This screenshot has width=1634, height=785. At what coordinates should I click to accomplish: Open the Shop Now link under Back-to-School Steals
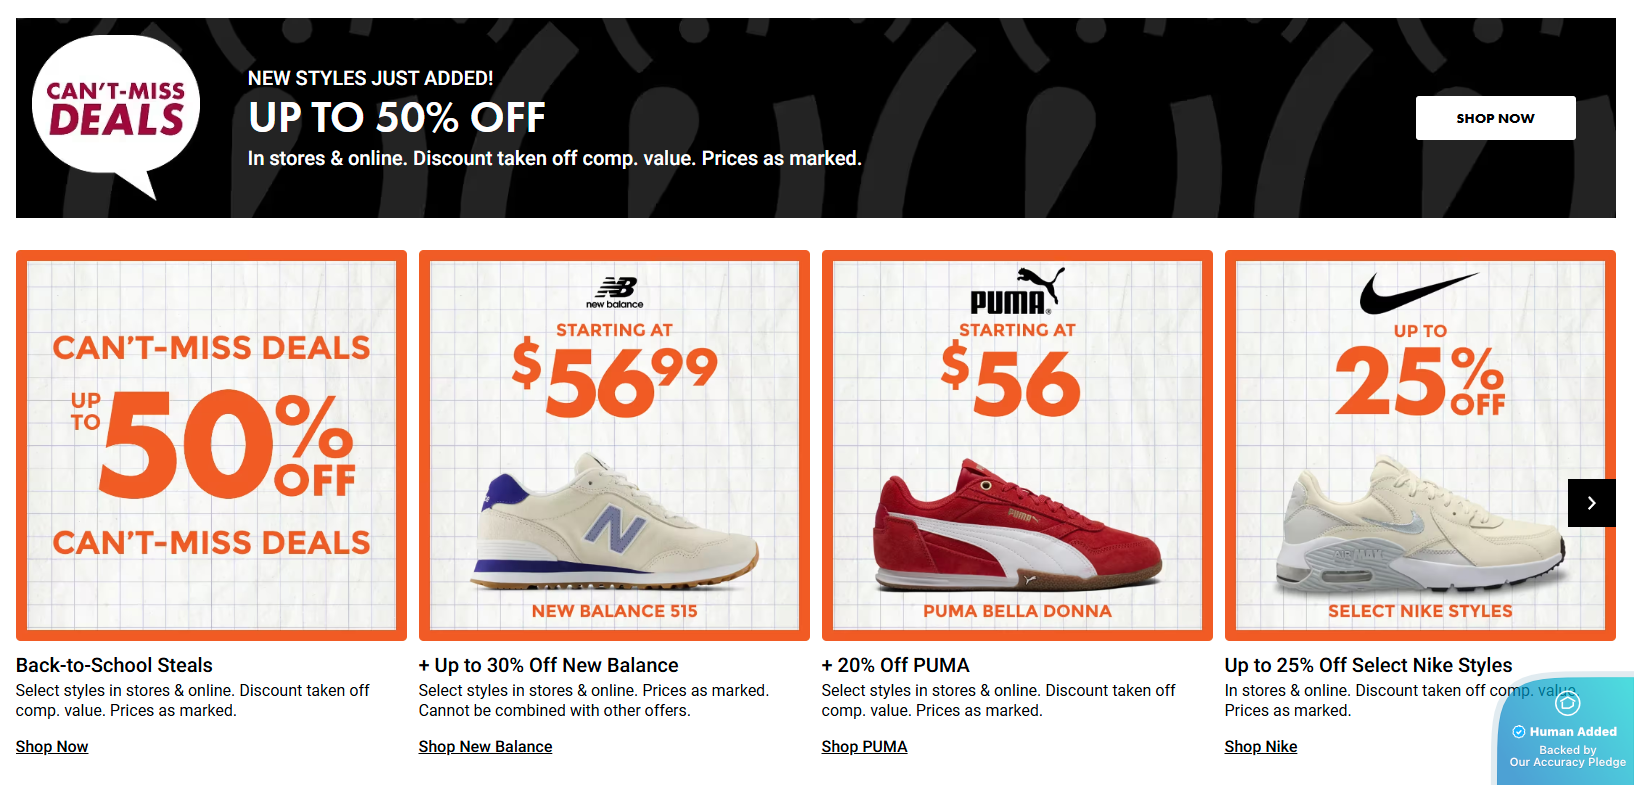click(x=51, y=746)
